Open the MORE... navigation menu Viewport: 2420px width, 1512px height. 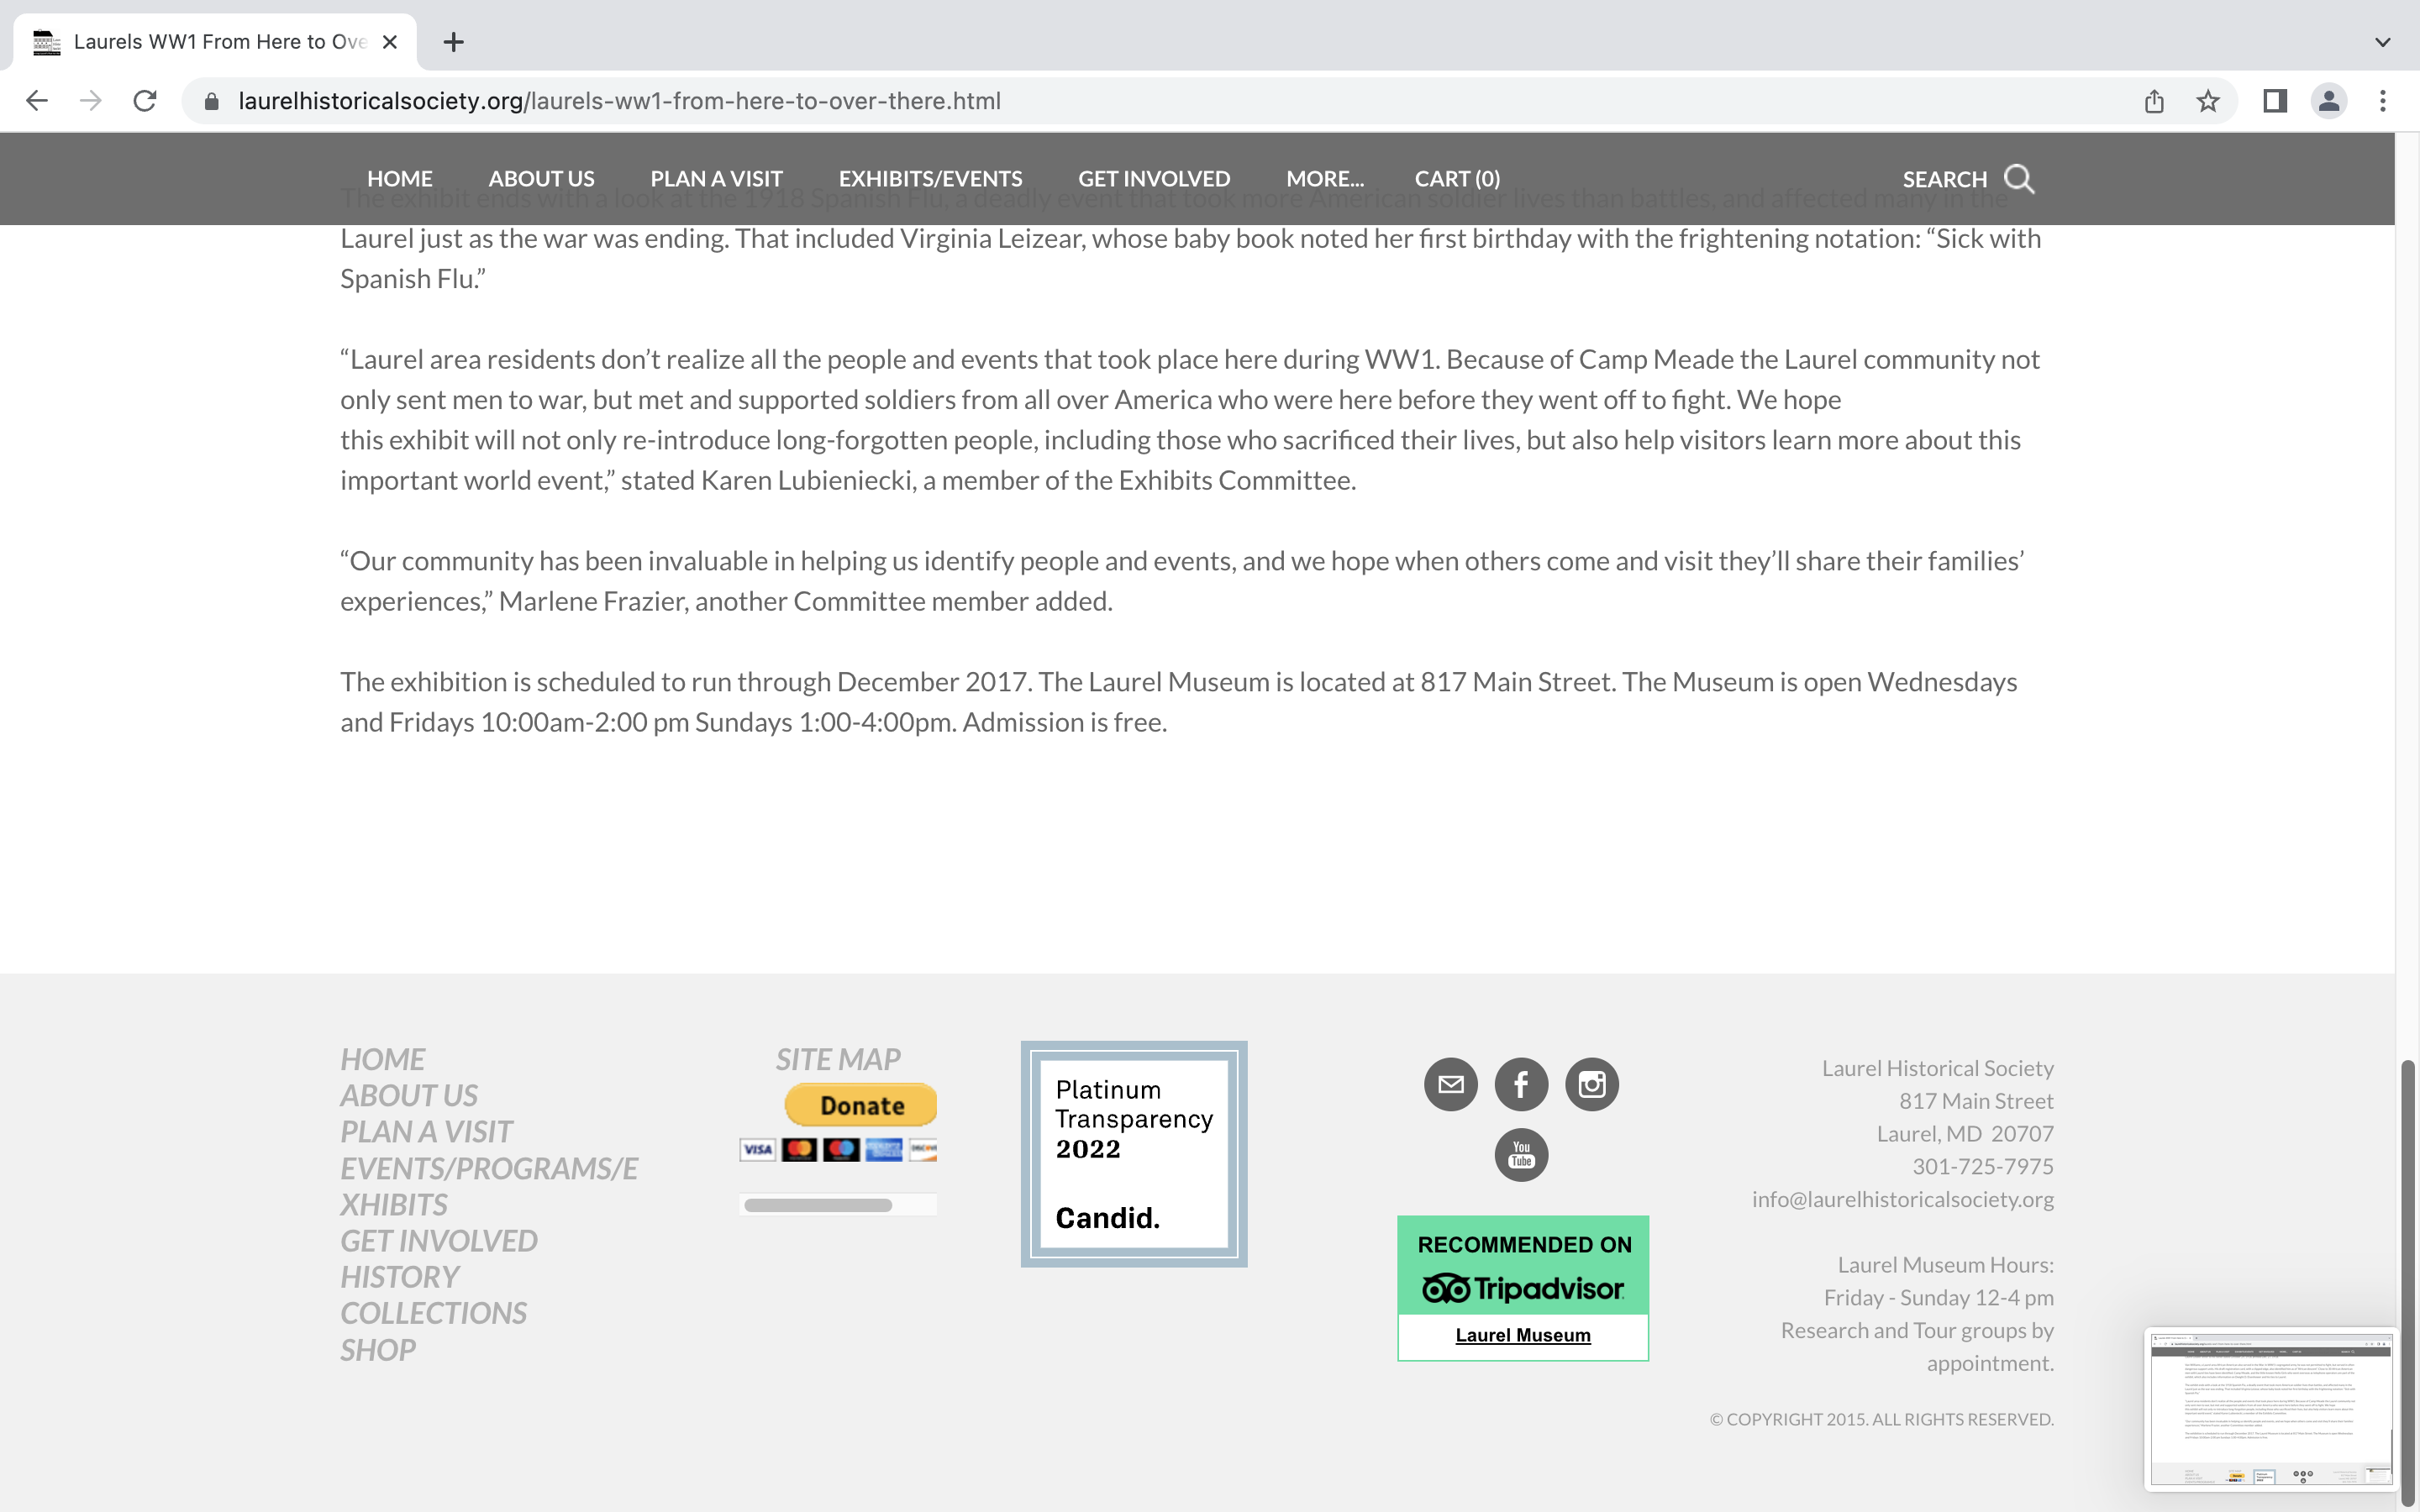pos(1324,179)
